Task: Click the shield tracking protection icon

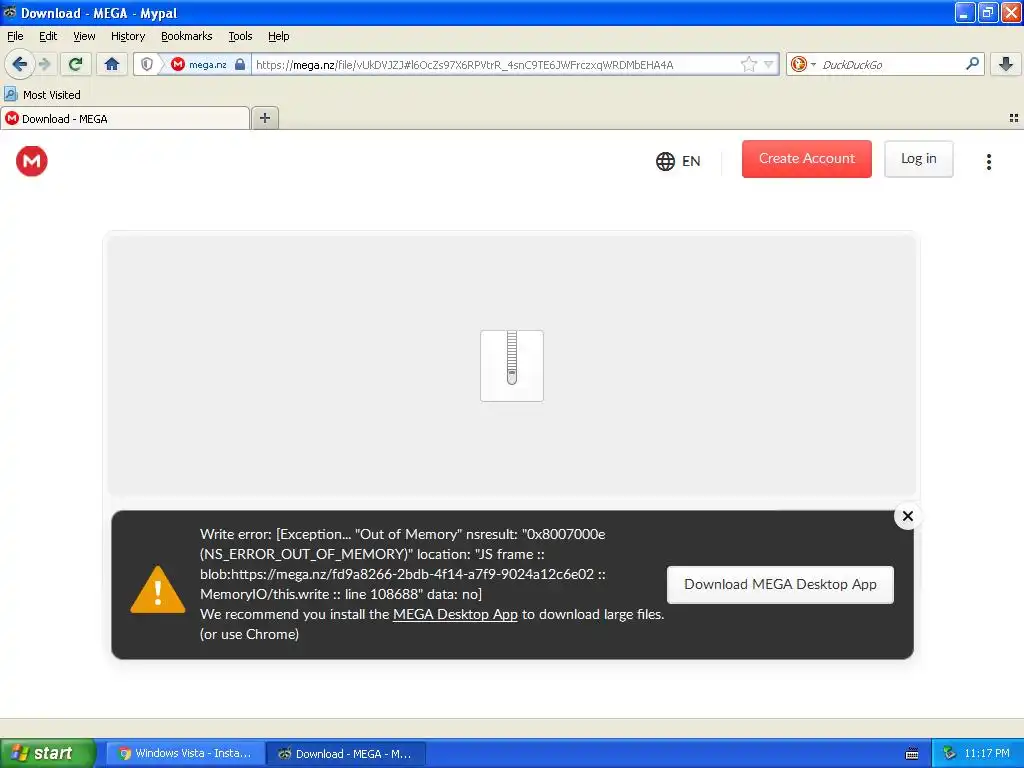Action: (x=147, y=64)
